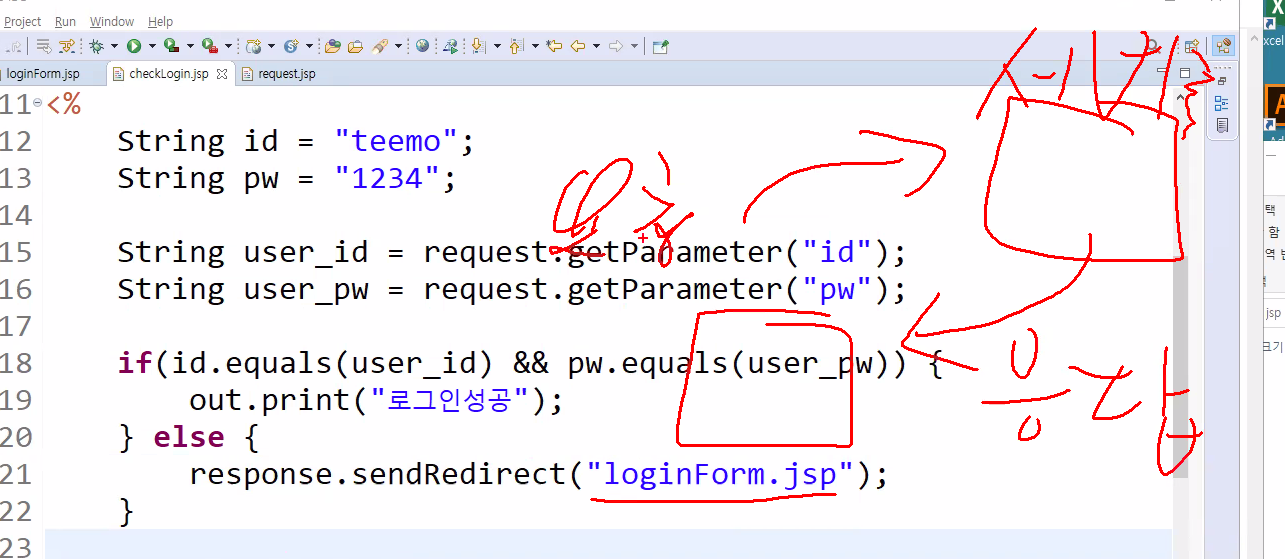Click the Open Task folder icon
Viewport: 1285px width, 559px height.
(x=355, y=46)
